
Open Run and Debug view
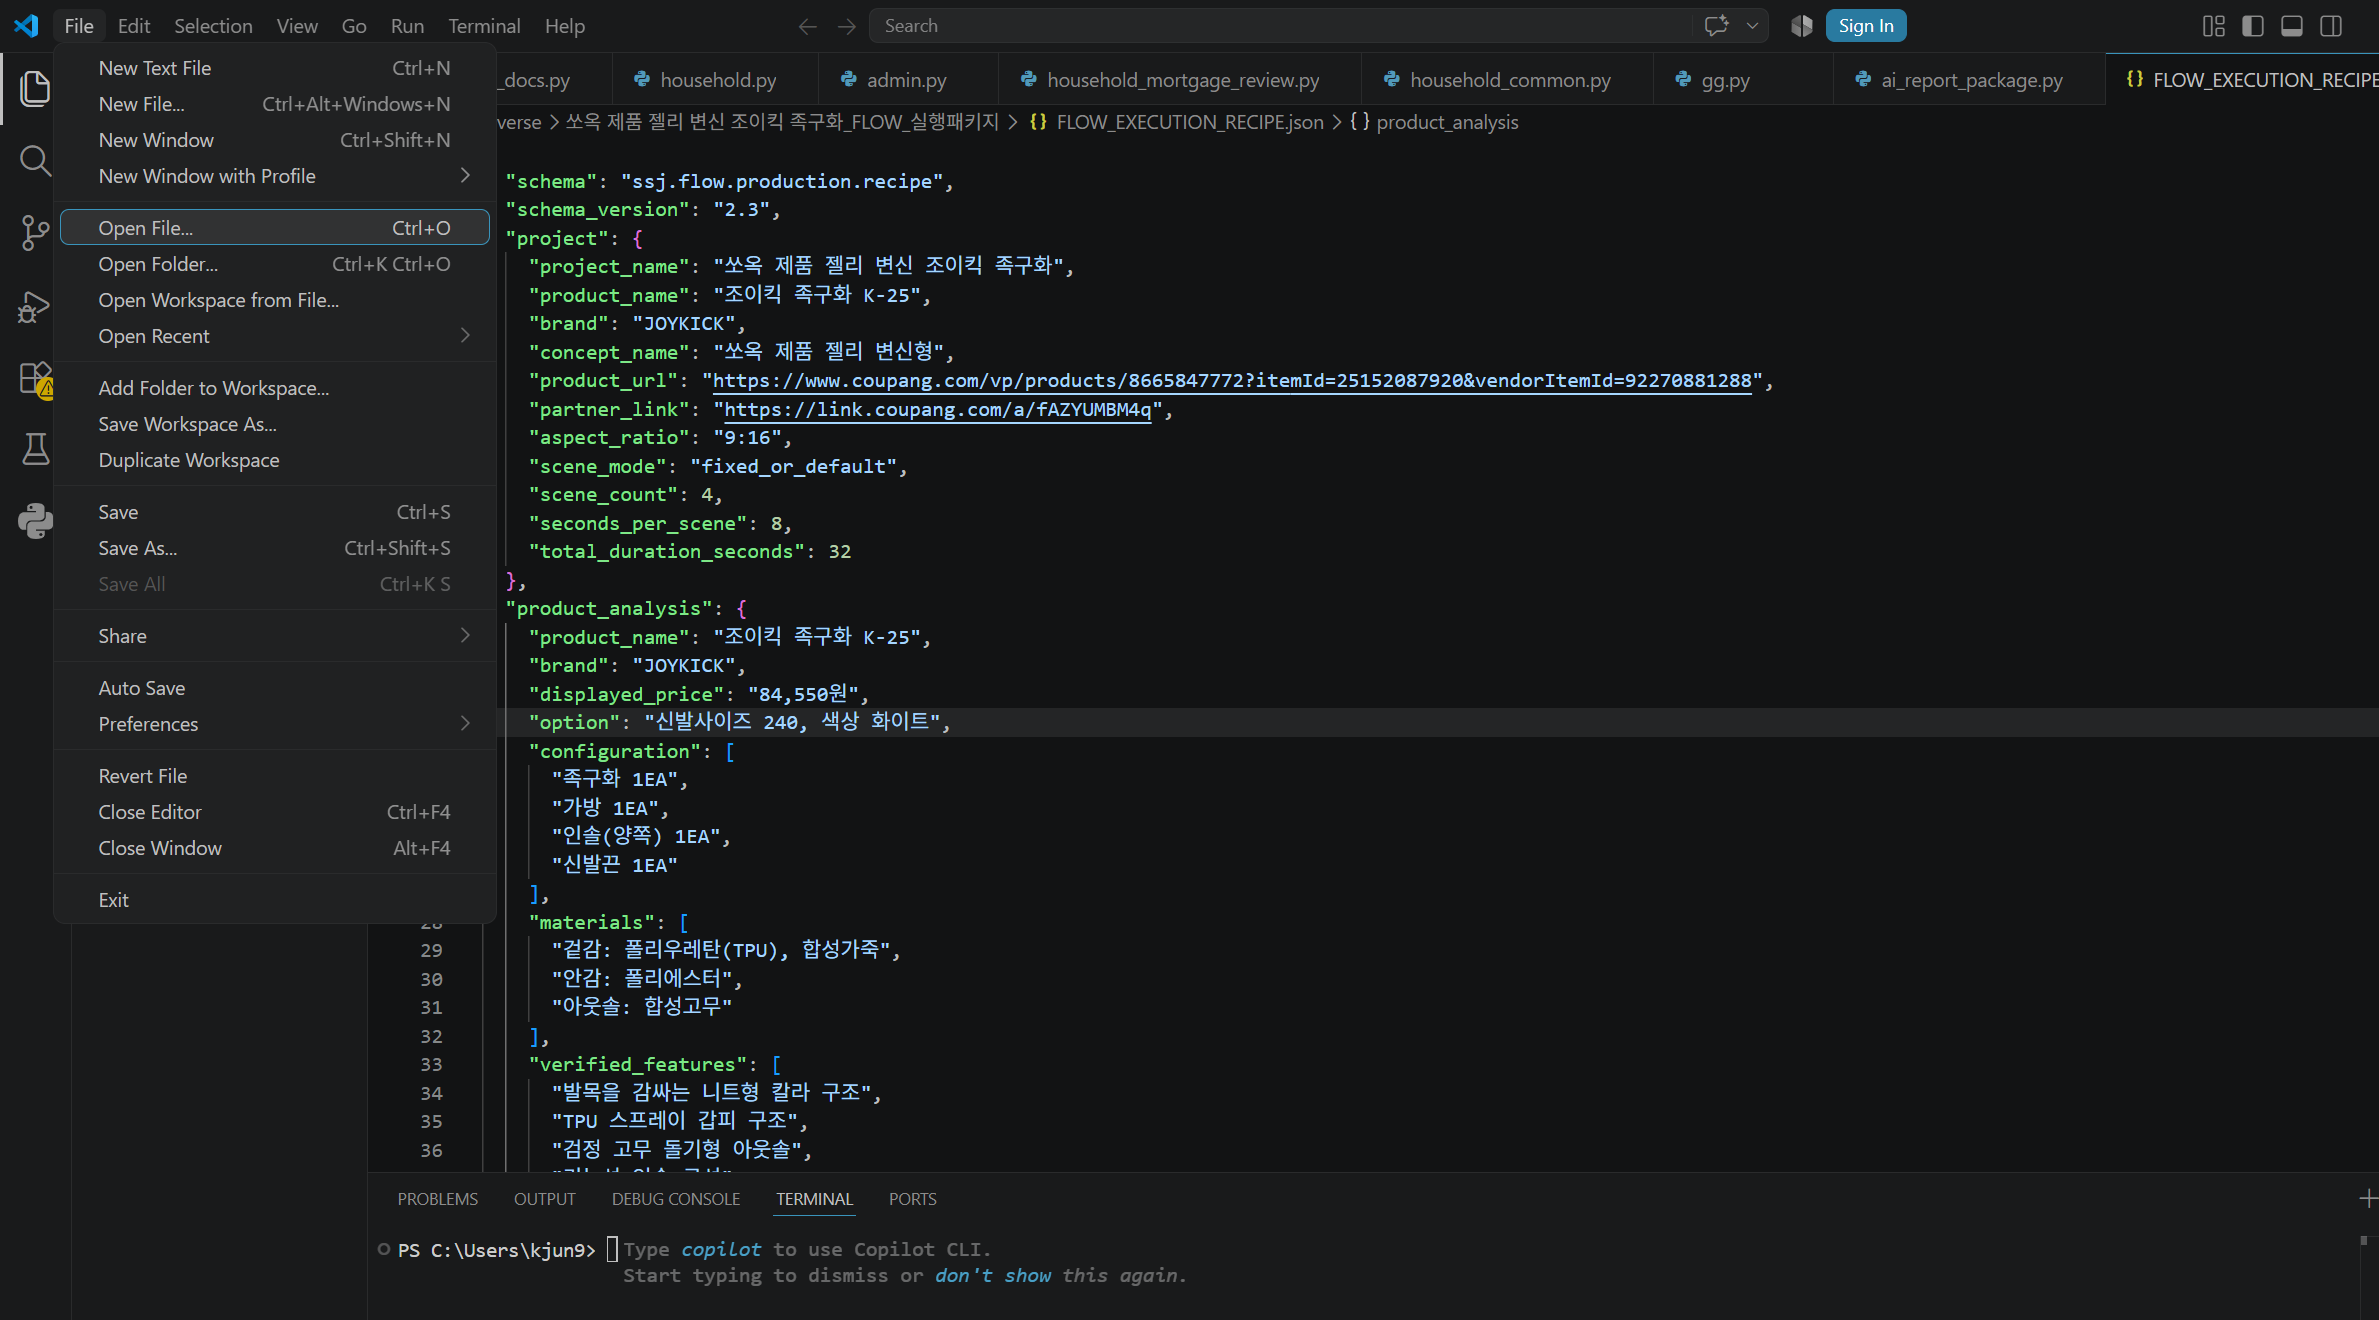point(35,305)
